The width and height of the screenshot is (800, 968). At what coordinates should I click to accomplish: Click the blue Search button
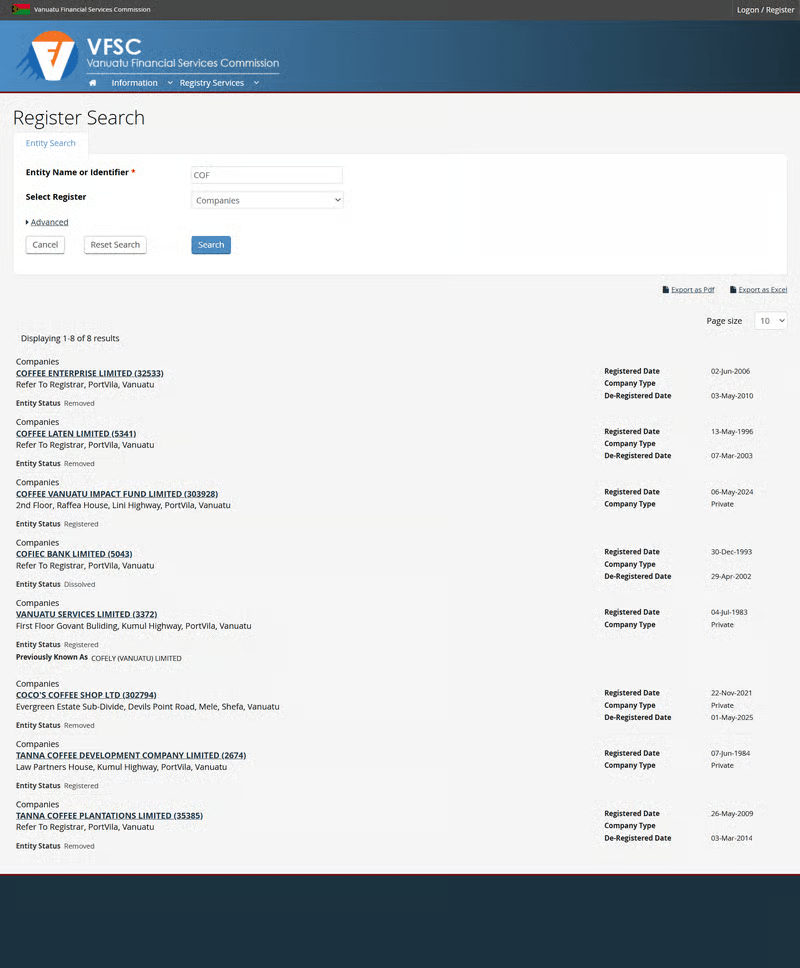[x=211, y=245]
